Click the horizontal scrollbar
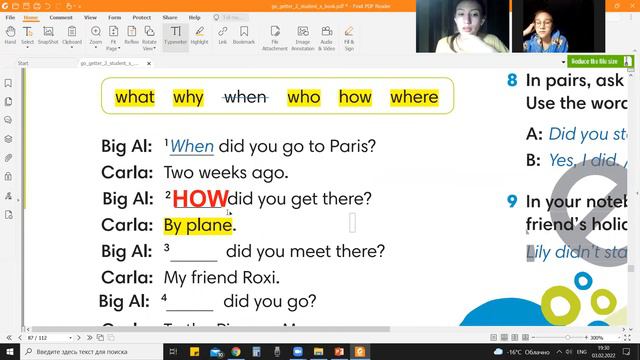The width and height of the screenshot is (640, 360). 211,329
